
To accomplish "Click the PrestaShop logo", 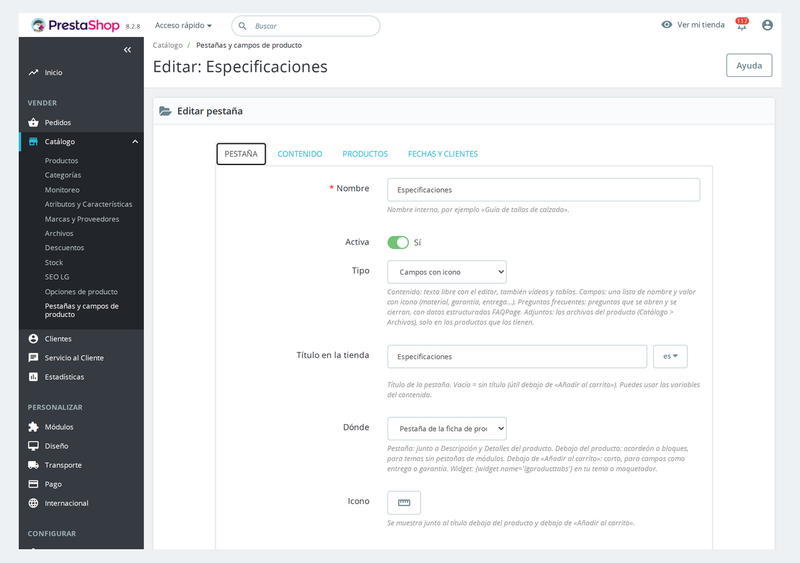I will point(76,25).
